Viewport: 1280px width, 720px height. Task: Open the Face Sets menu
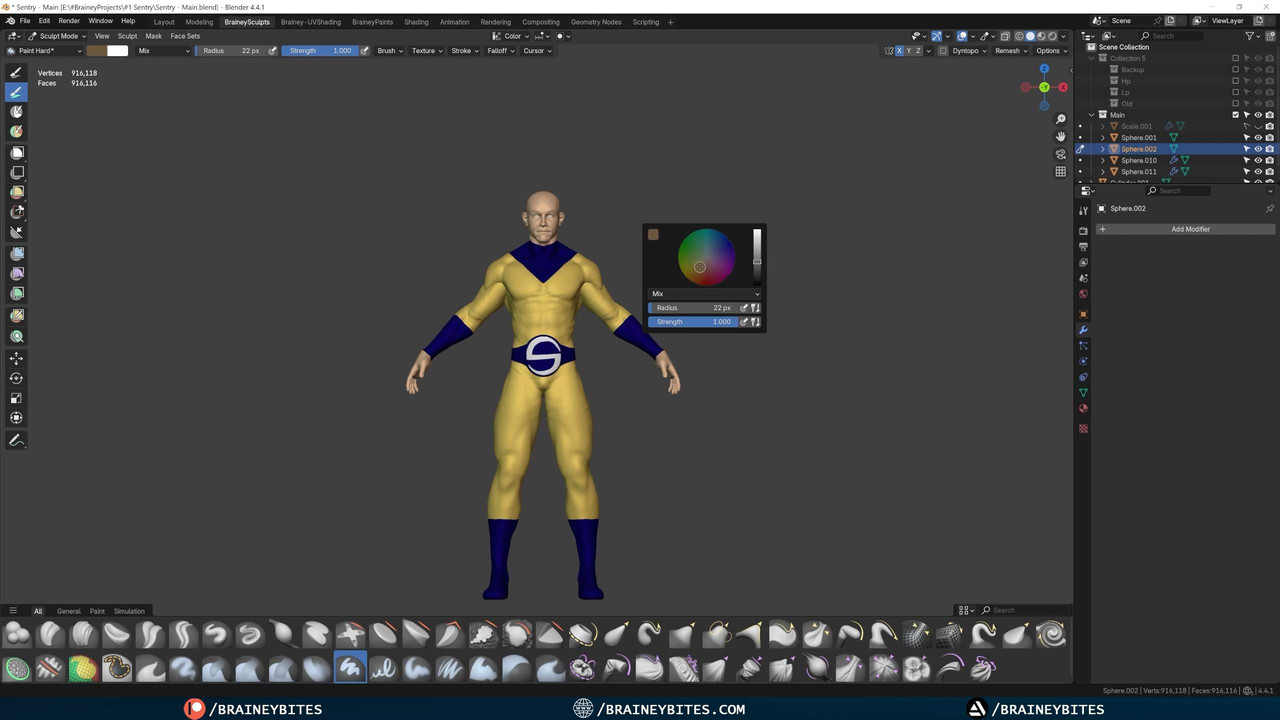point(185,36)
